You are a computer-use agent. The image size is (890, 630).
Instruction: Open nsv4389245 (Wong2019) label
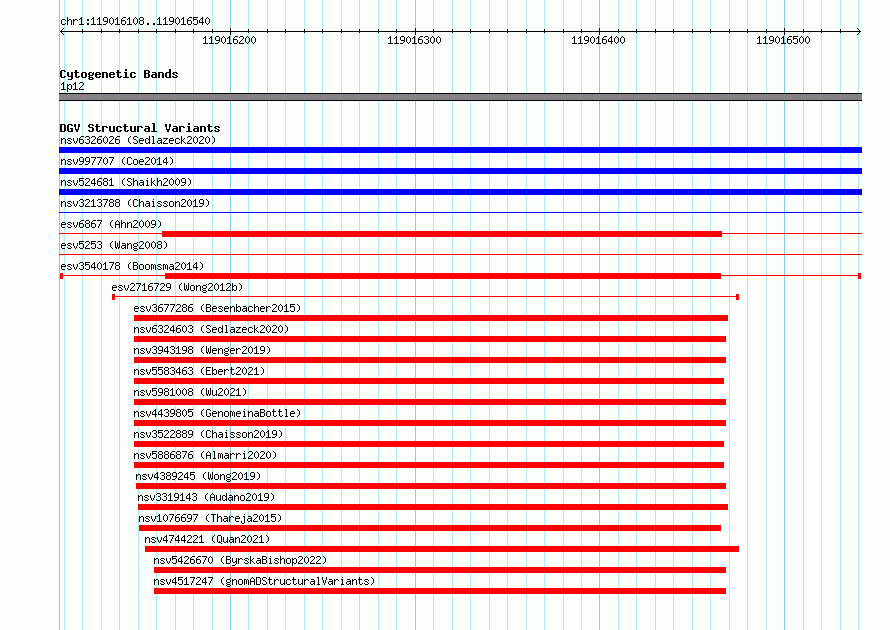(198, 476)
